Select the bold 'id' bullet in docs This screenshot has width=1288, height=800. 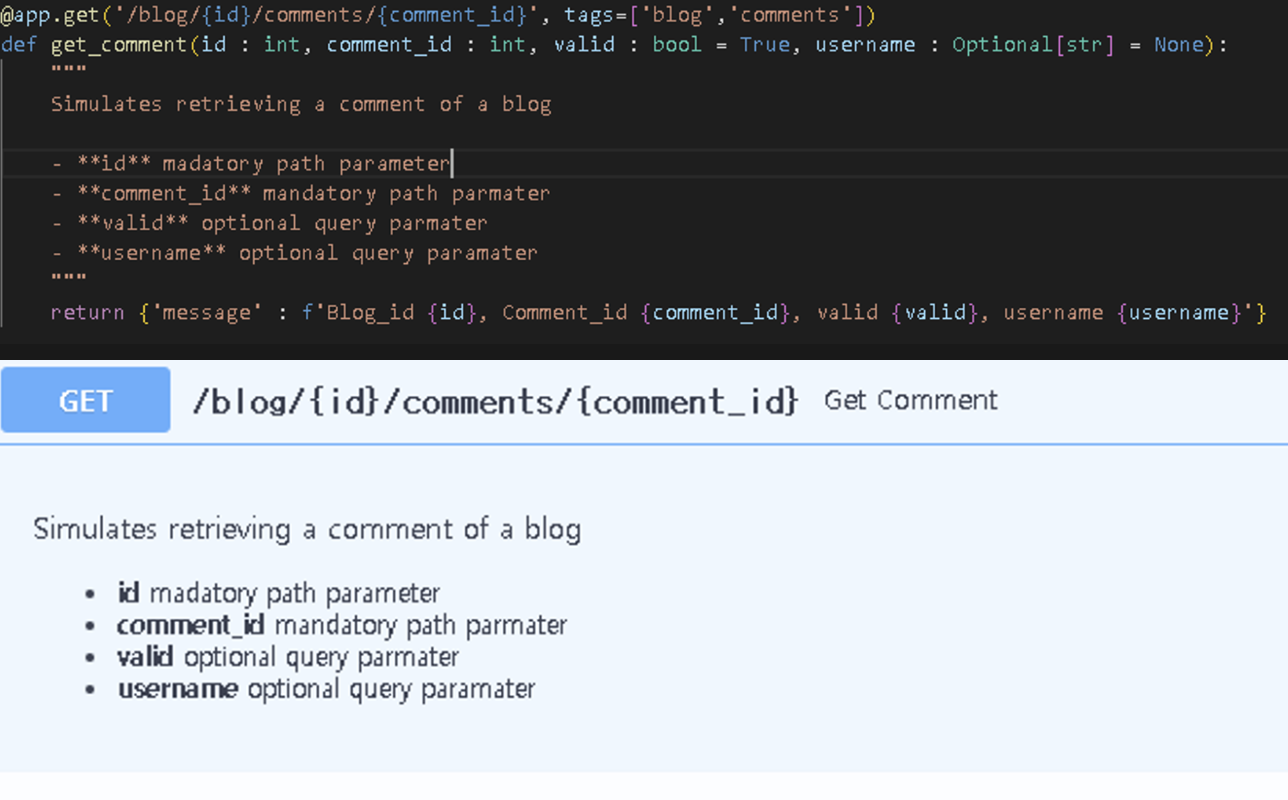(128, 593)
